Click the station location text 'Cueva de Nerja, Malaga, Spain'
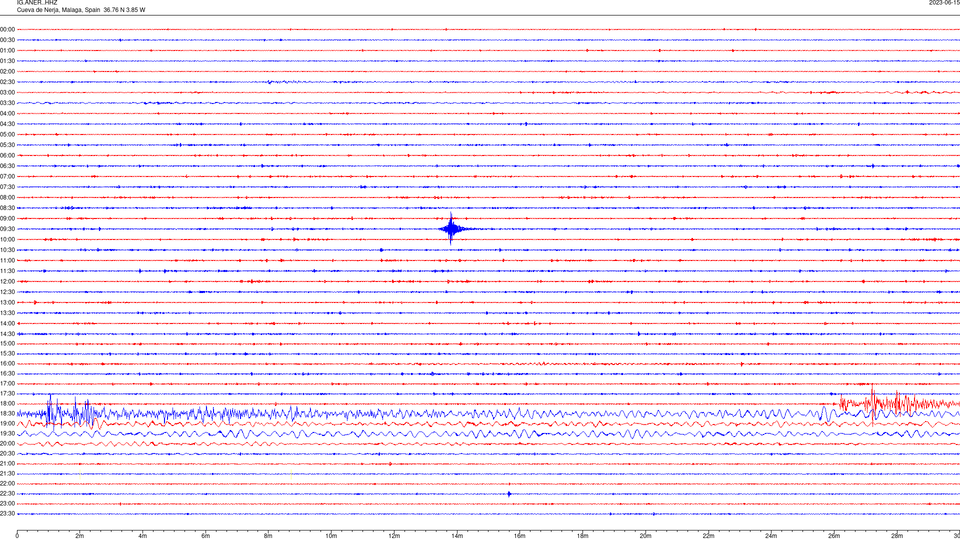 [x=59, y=10]
